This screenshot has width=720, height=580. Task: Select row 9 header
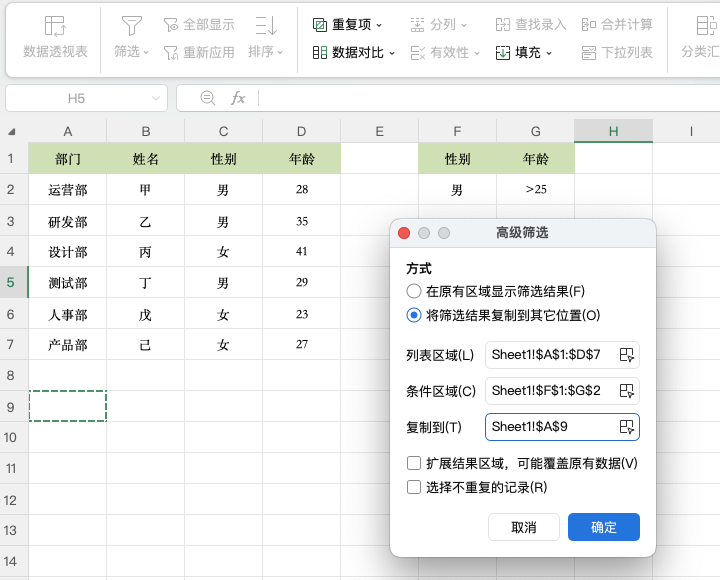coord(14,406)
